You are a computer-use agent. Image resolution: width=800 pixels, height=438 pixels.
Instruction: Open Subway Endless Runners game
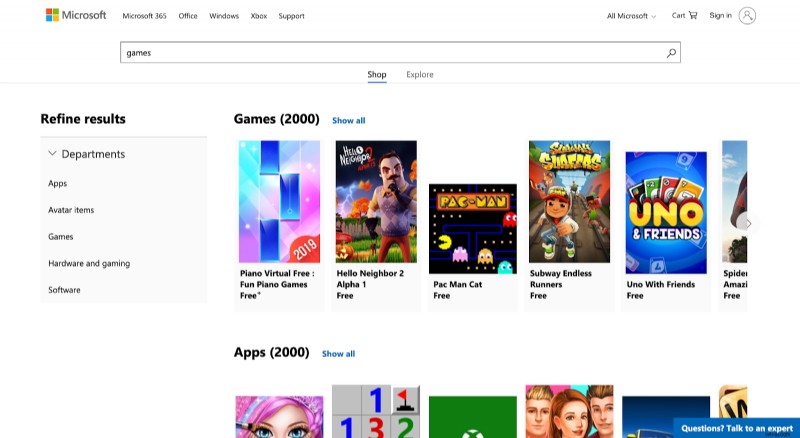pos(569,201)
